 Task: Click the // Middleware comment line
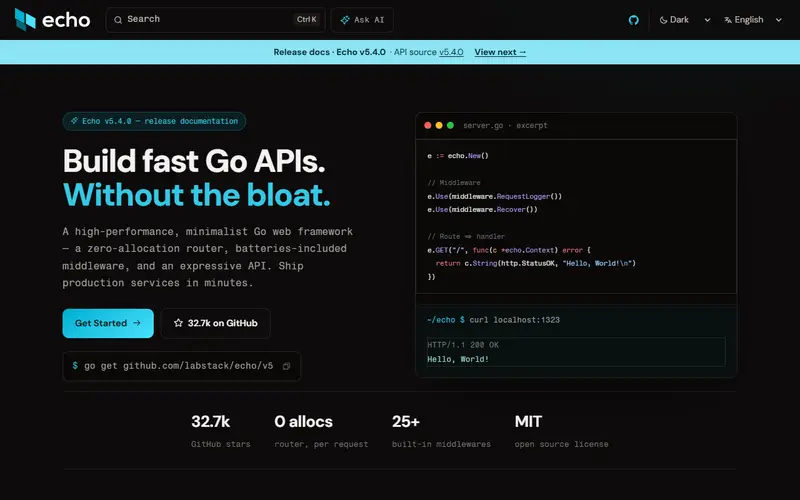point(454,183)
